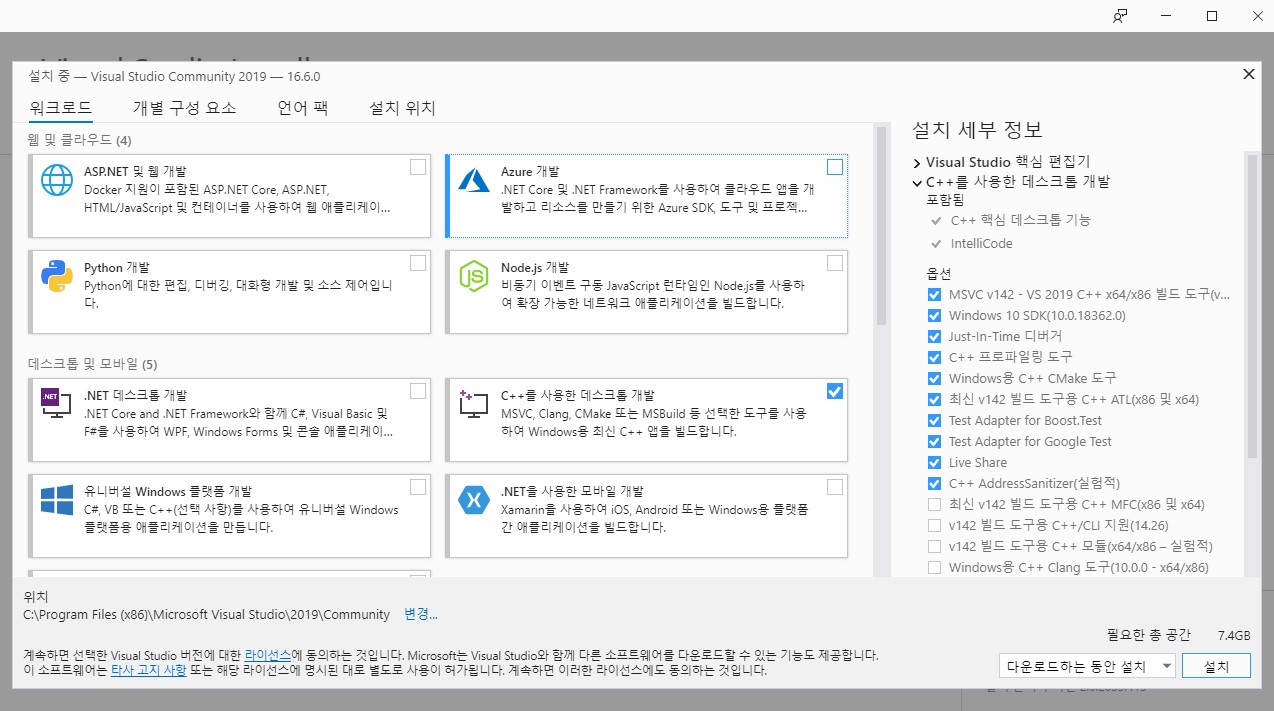Click the Universal Windows Platform logo icon
This screenshot has width=1274, height=711.
[x=57, y=499]
